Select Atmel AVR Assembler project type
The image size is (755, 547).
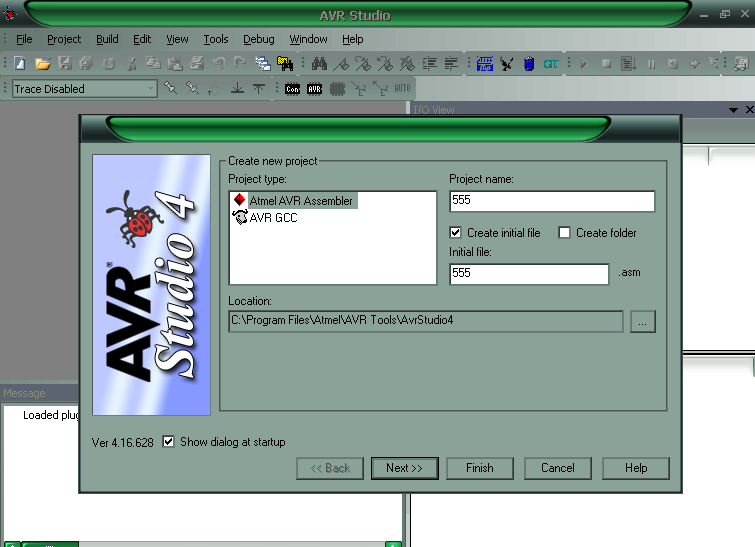294,200
